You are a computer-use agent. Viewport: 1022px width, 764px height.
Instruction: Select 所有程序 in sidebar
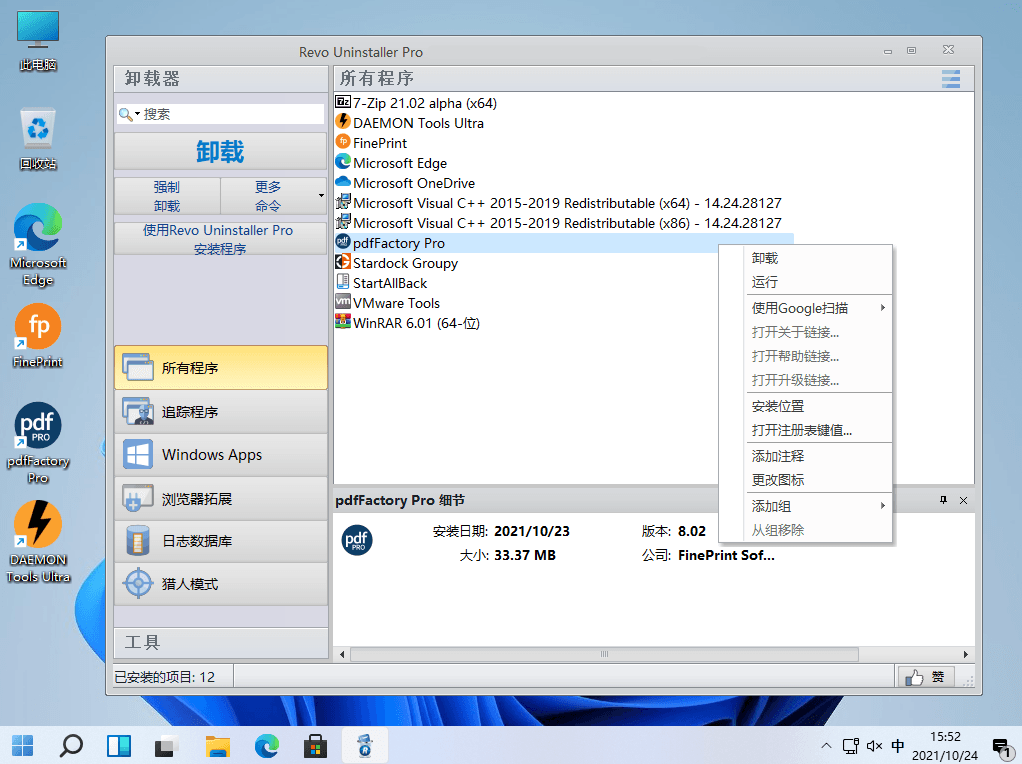[220, 368]
